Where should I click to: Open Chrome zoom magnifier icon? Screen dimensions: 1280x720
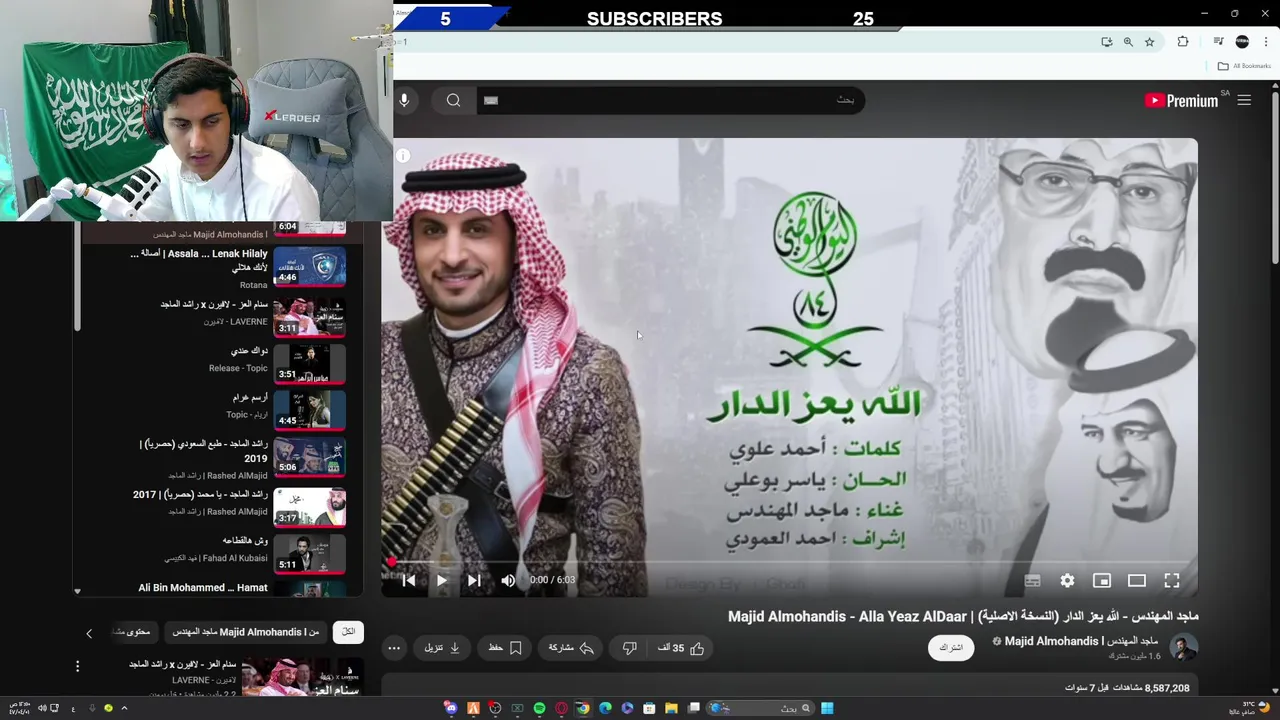click(x=1128, y=42)
